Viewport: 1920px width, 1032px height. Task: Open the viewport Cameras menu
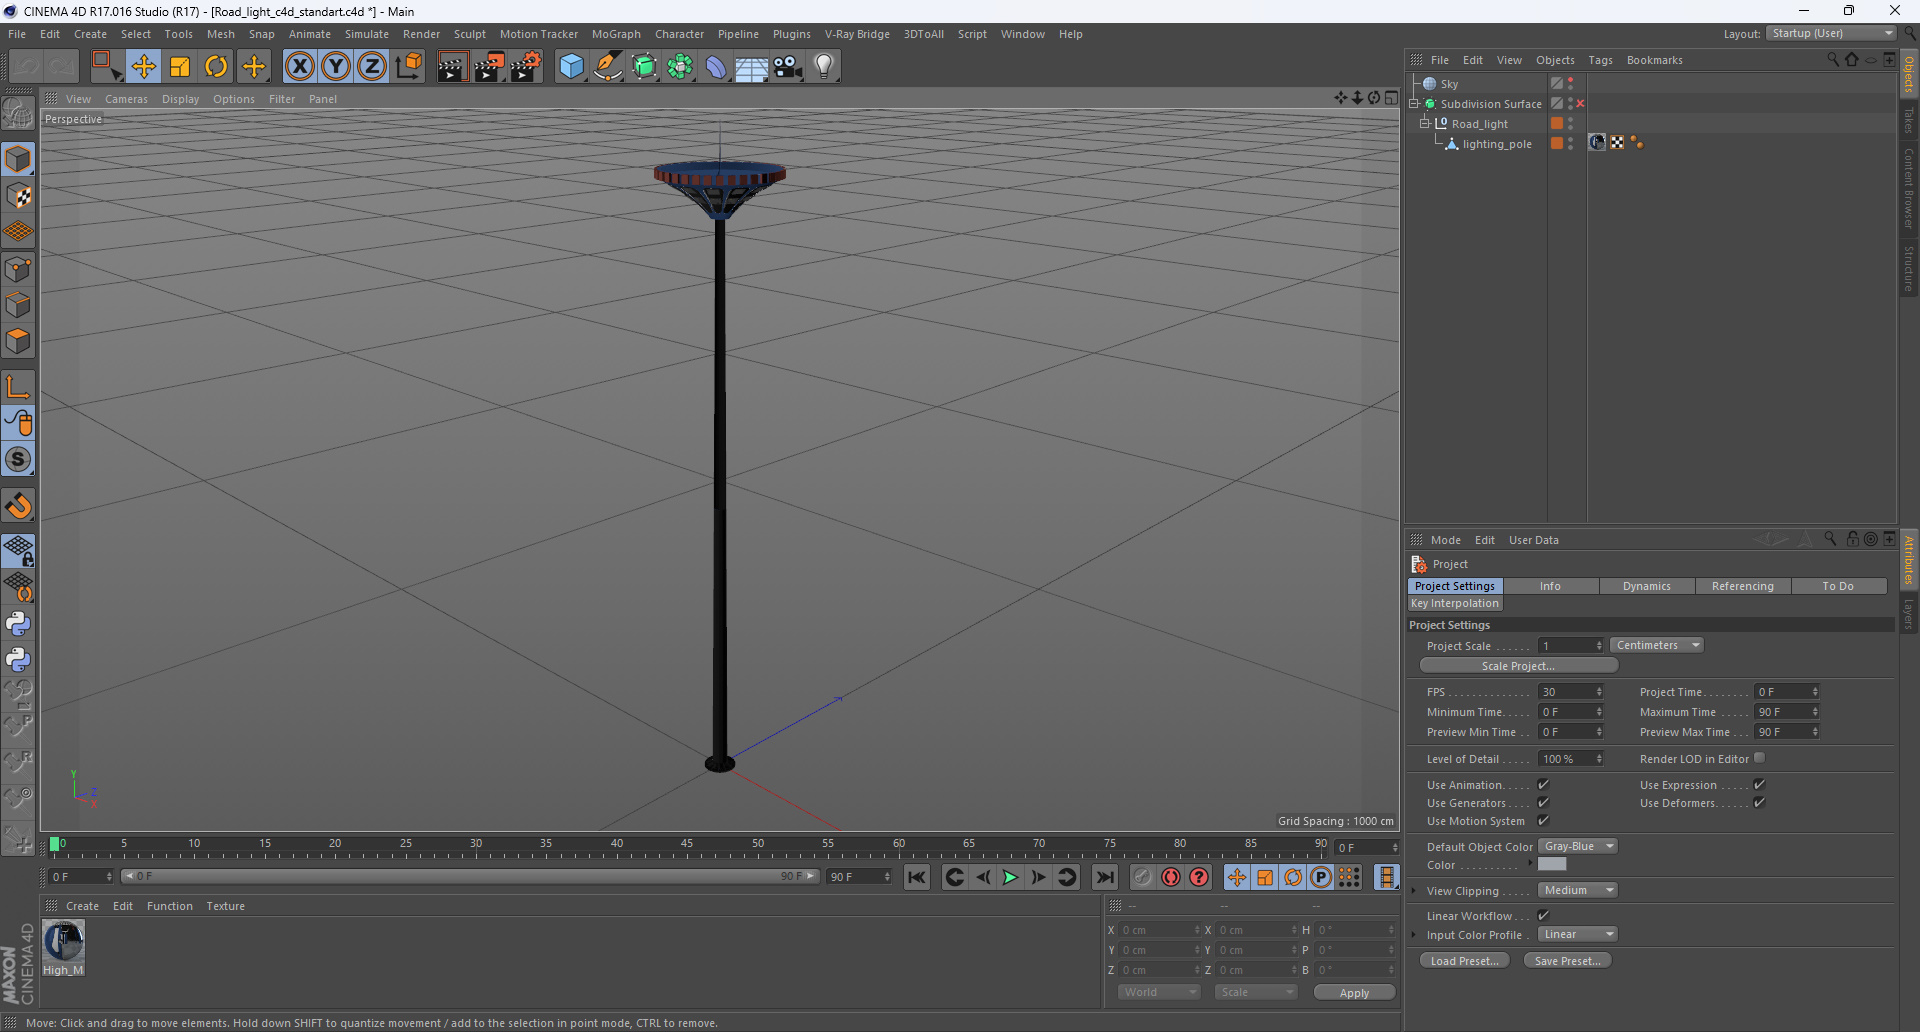click(126, 99)
